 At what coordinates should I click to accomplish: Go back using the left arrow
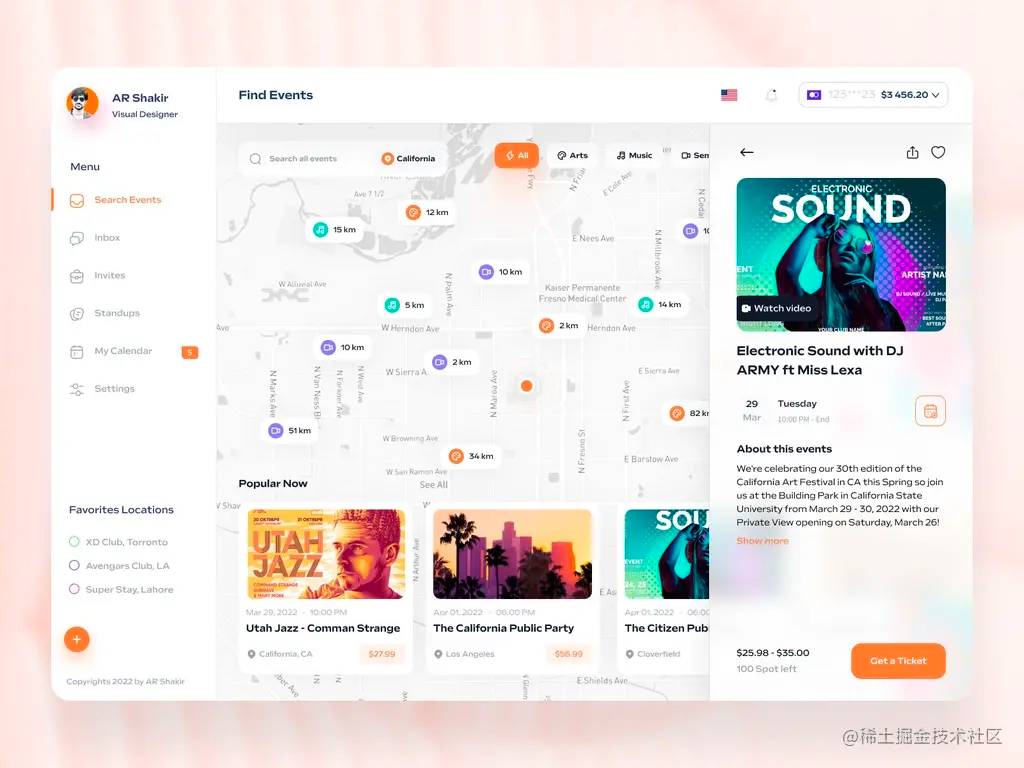[747, 153]
